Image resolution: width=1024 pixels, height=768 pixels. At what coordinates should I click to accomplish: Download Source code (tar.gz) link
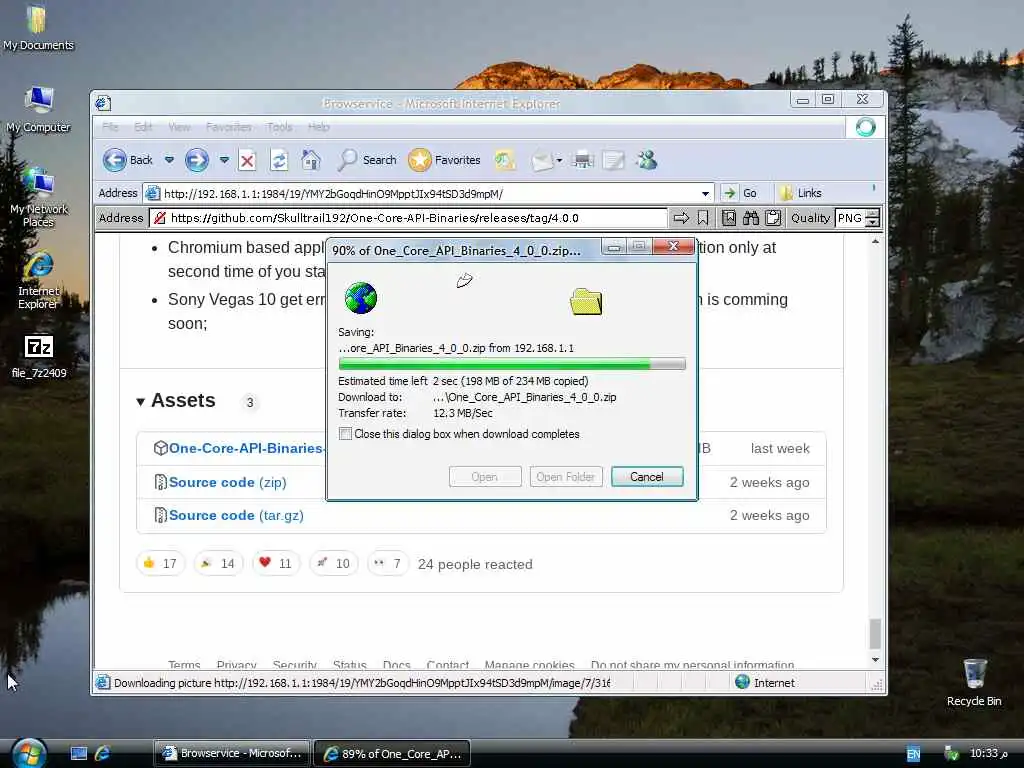point(236,515)
